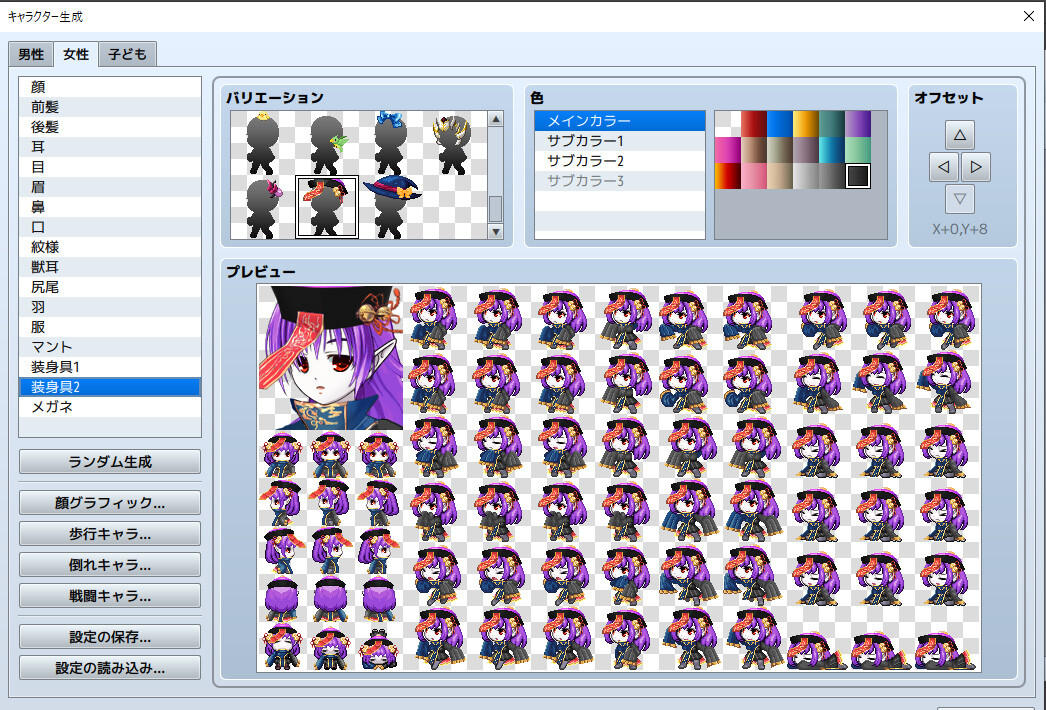
Task: Open the 設定の保存 dialog
Action: click(x=109, y=635)
